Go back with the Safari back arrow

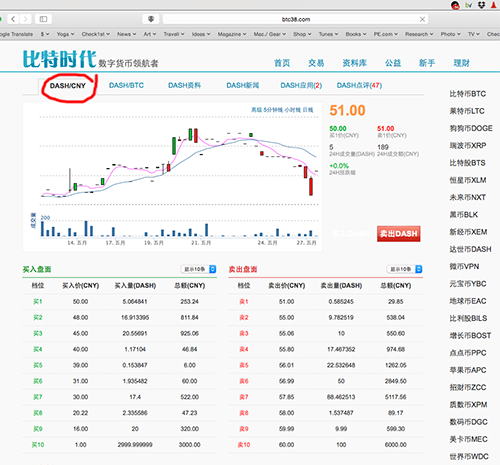(x=13, y=19)
